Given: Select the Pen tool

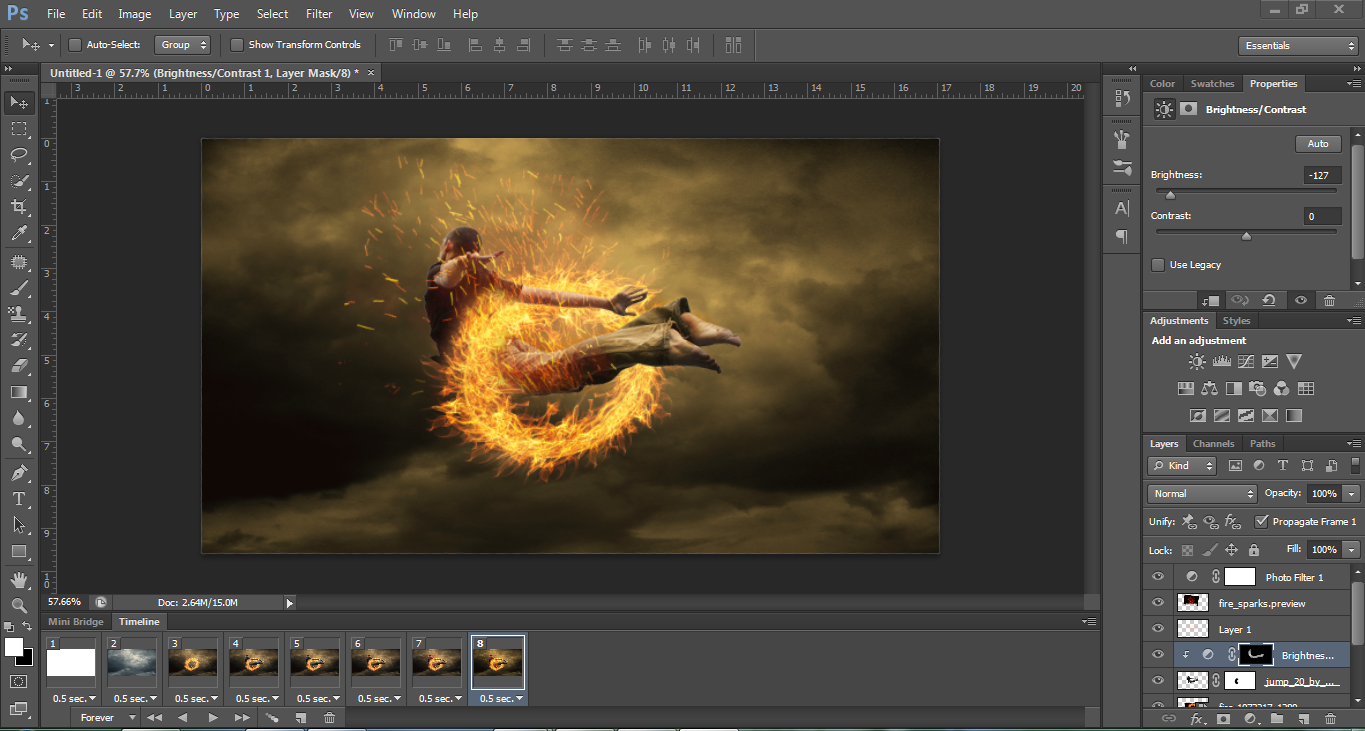Looking at the screenshot, I should 19,472.
